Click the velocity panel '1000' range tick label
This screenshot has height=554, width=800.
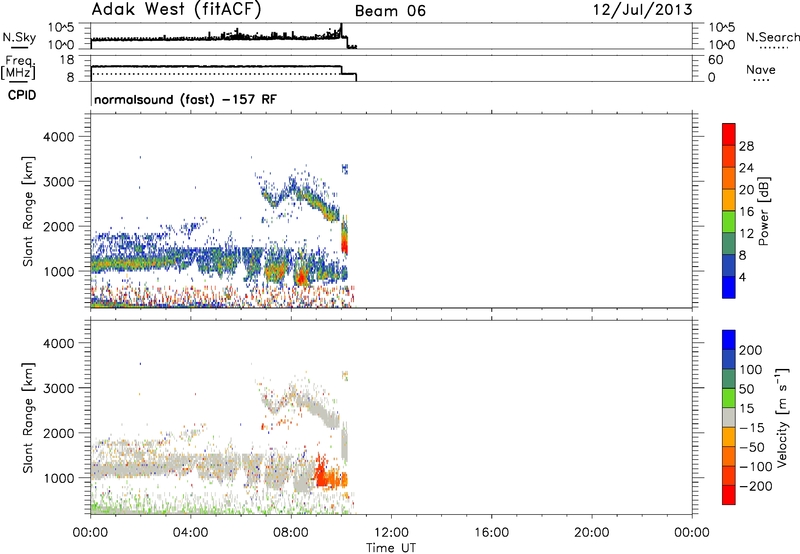click(59, 478)
